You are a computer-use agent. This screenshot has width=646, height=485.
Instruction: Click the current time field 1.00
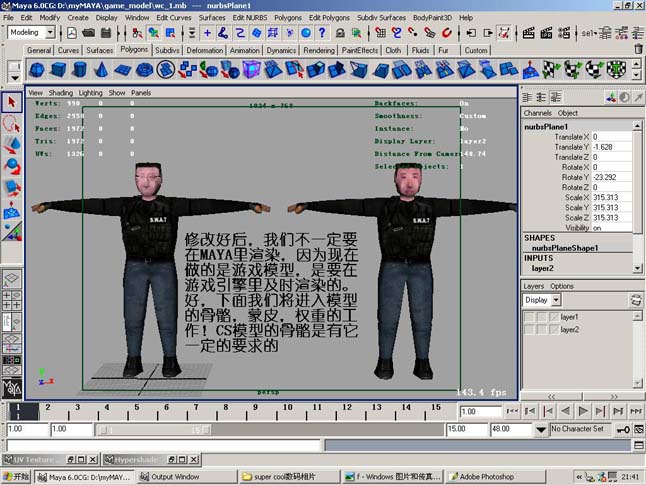[480, 411]
